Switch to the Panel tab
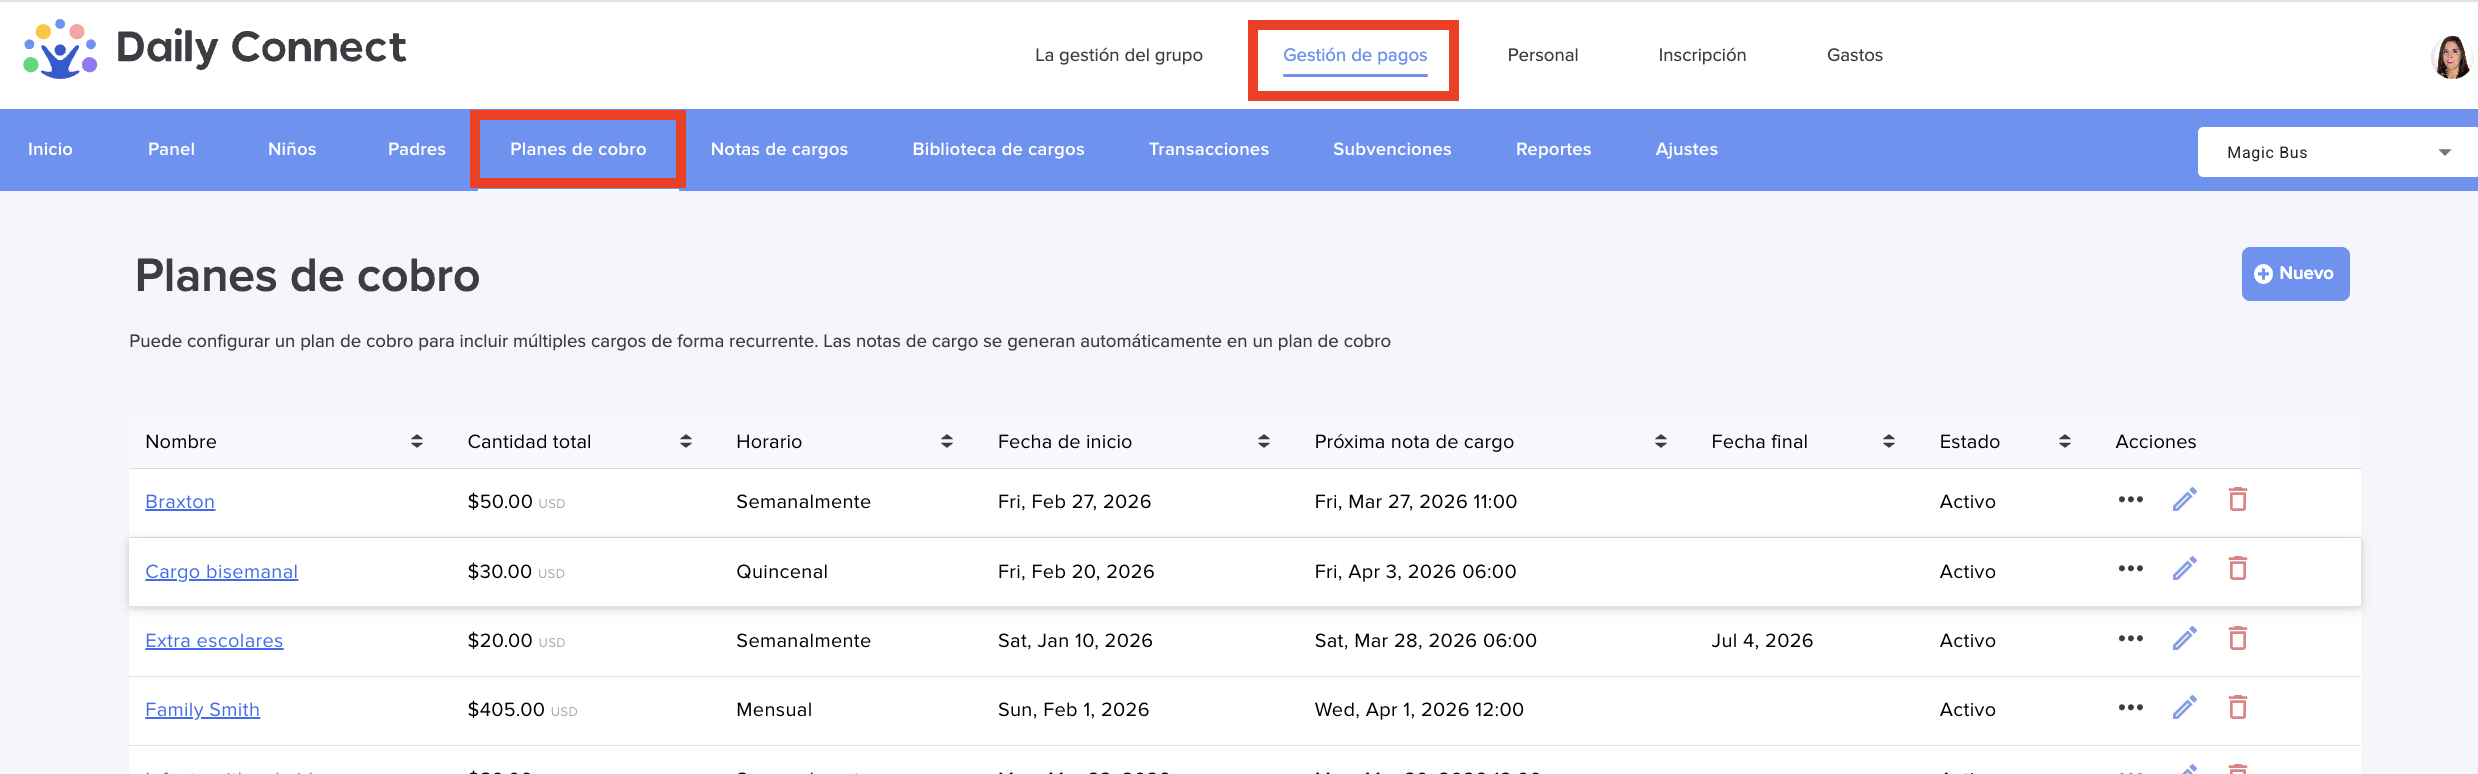 coord(171,149)
